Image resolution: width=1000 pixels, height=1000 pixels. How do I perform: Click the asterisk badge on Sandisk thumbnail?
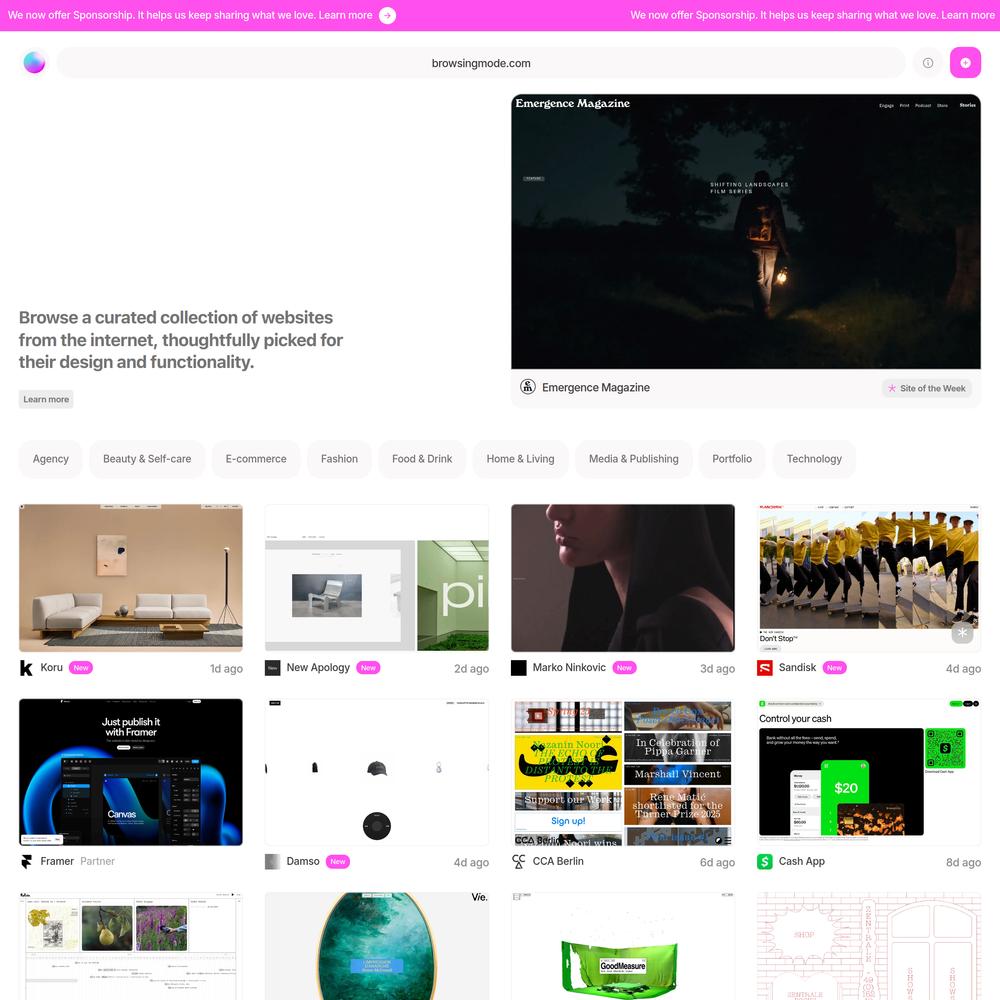[x=962, y=633]
